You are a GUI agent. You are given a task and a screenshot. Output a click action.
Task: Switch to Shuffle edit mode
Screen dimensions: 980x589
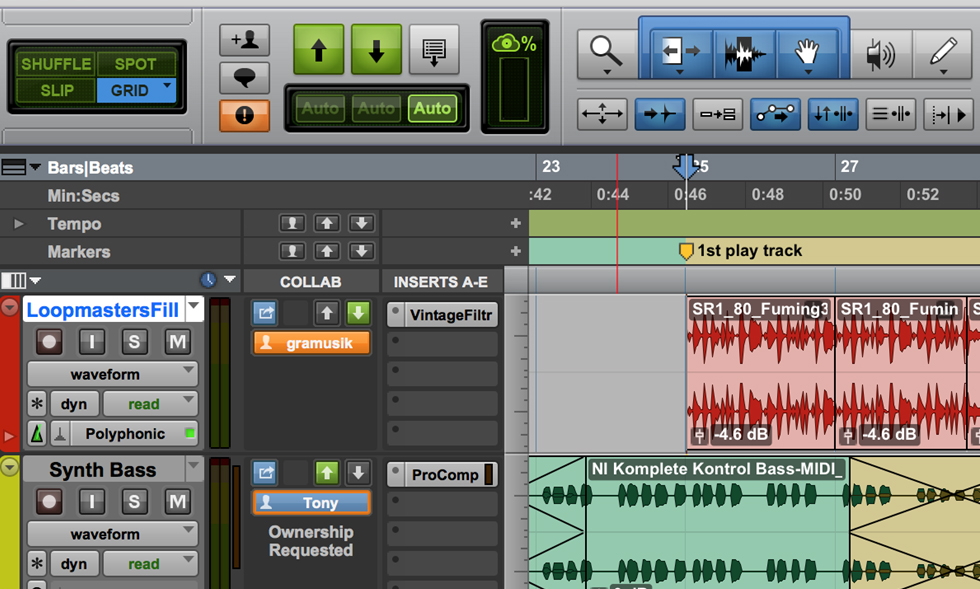point(56,64)
